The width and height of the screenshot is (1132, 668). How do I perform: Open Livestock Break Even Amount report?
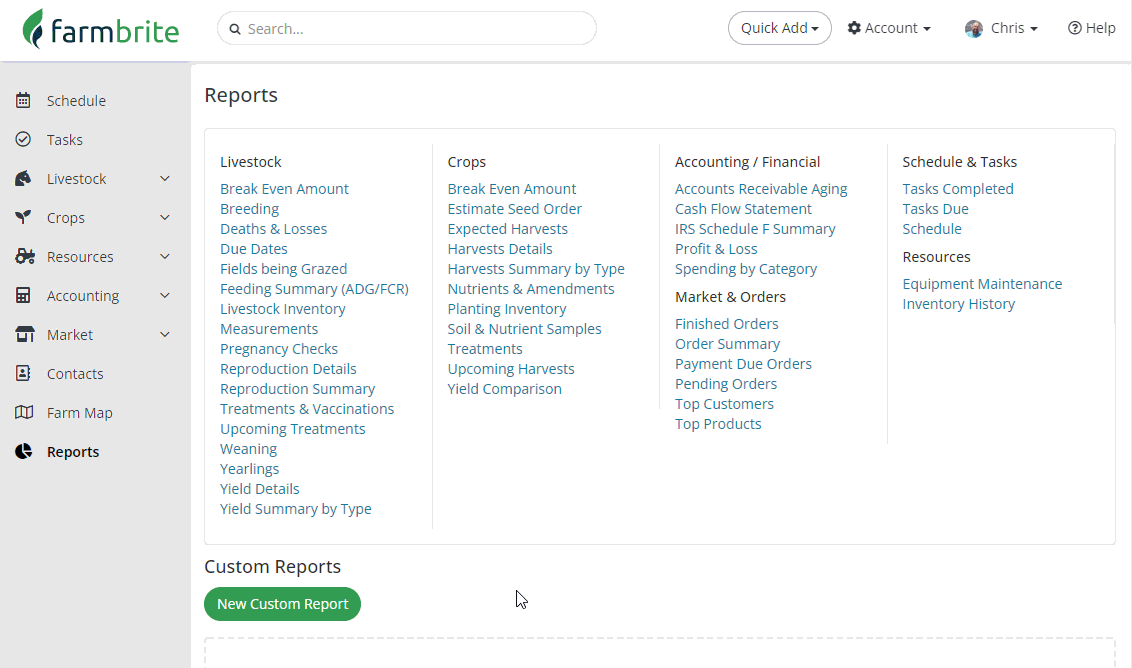284,188
